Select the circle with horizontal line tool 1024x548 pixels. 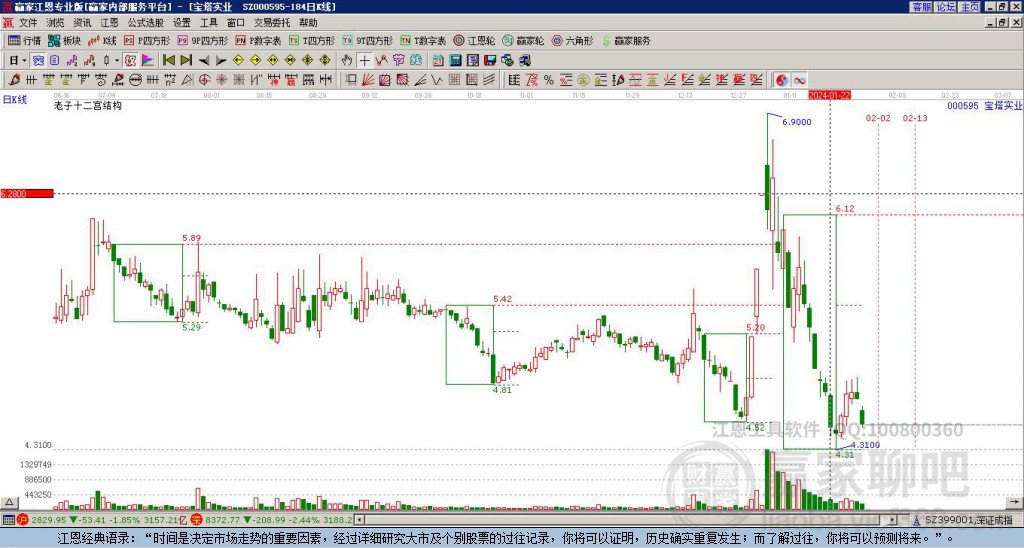click(x=135, y=80)
